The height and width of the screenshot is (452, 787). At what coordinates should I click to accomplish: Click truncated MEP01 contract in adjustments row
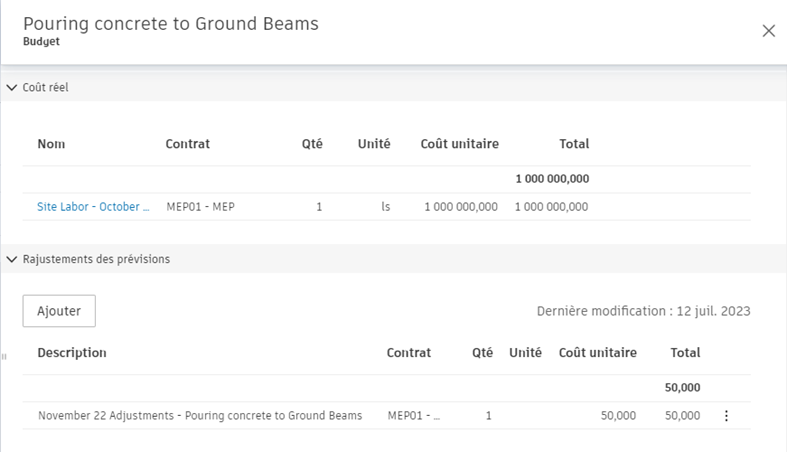(413, 416)
